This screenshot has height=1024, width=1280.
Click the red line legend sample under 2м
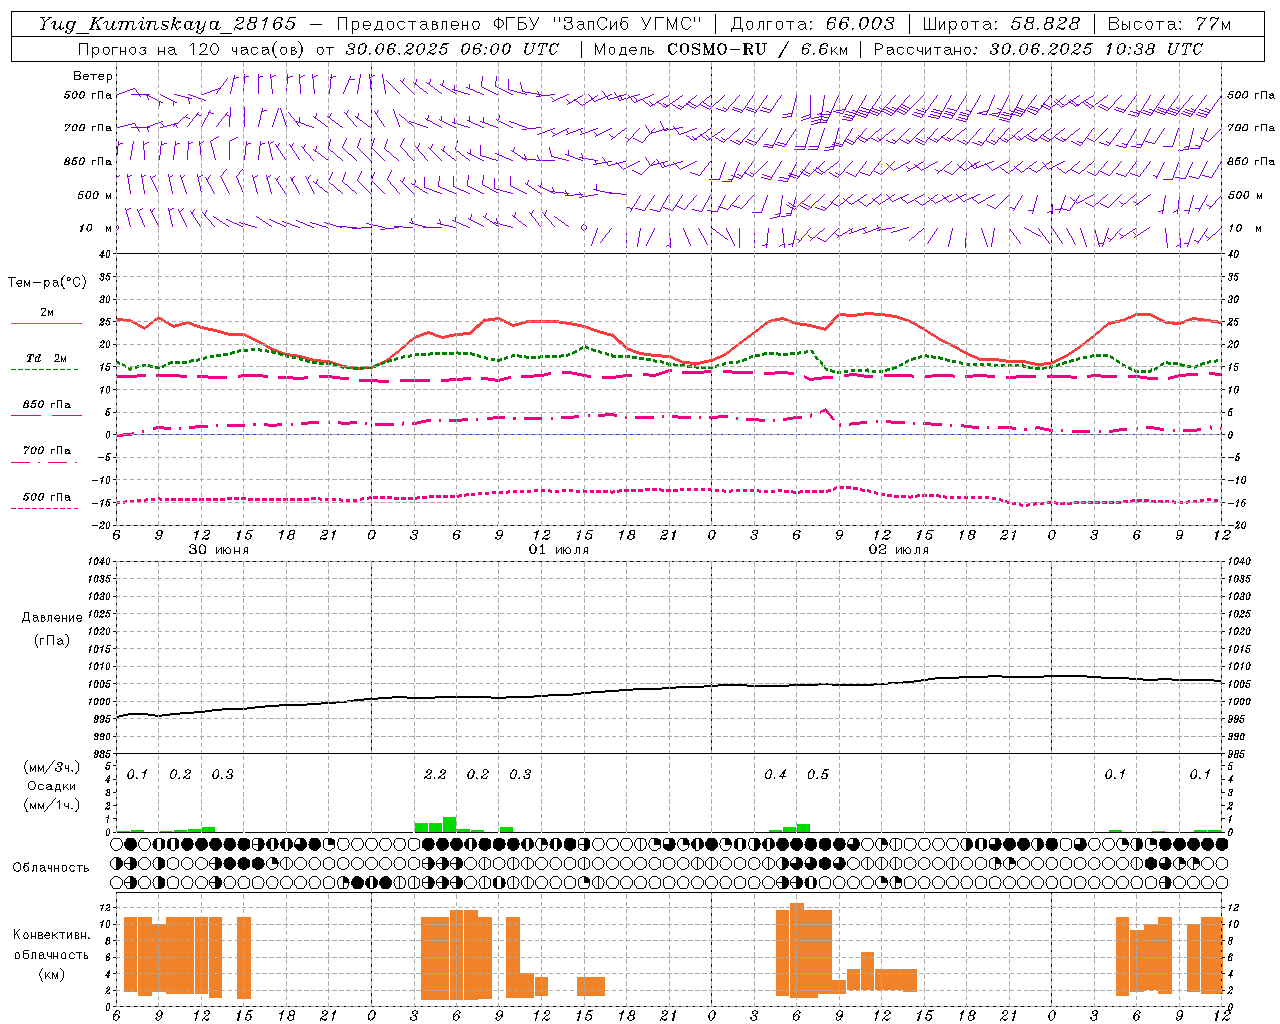pos(46,323)
